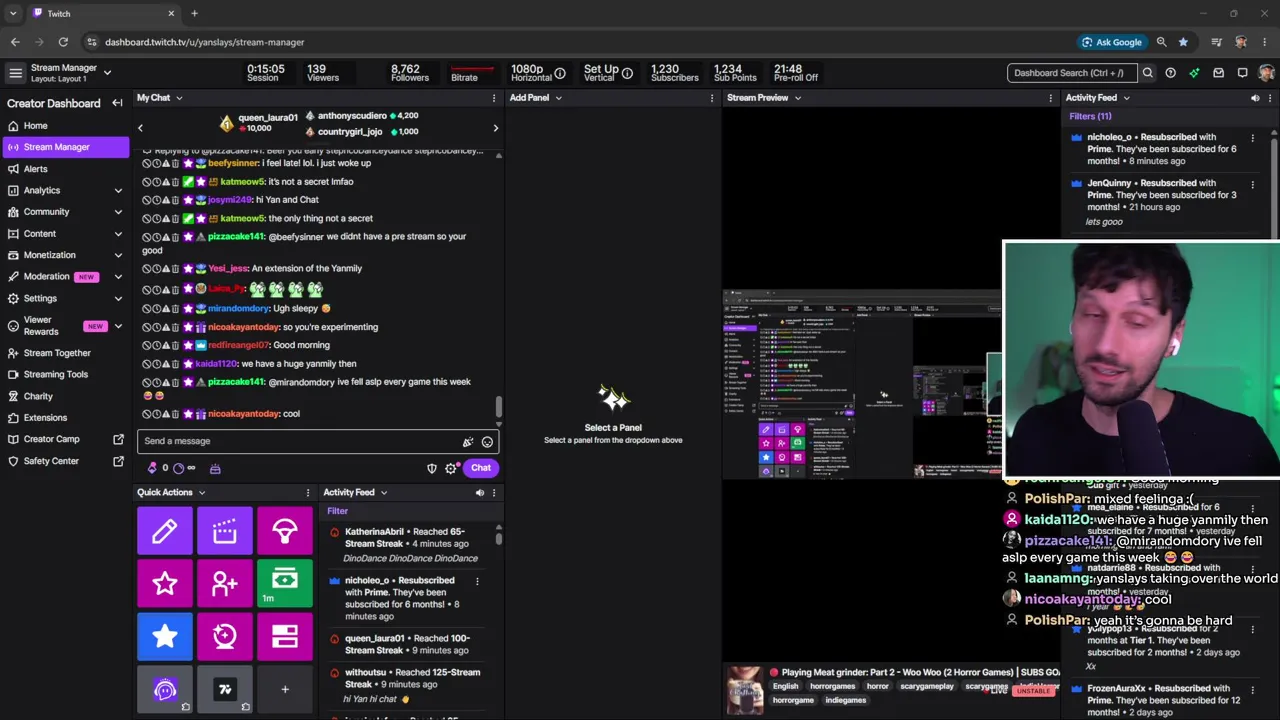Open Stream Preview panel options menu
The width and height of the screenshot is (1280, 720).
pos(1050,98)
